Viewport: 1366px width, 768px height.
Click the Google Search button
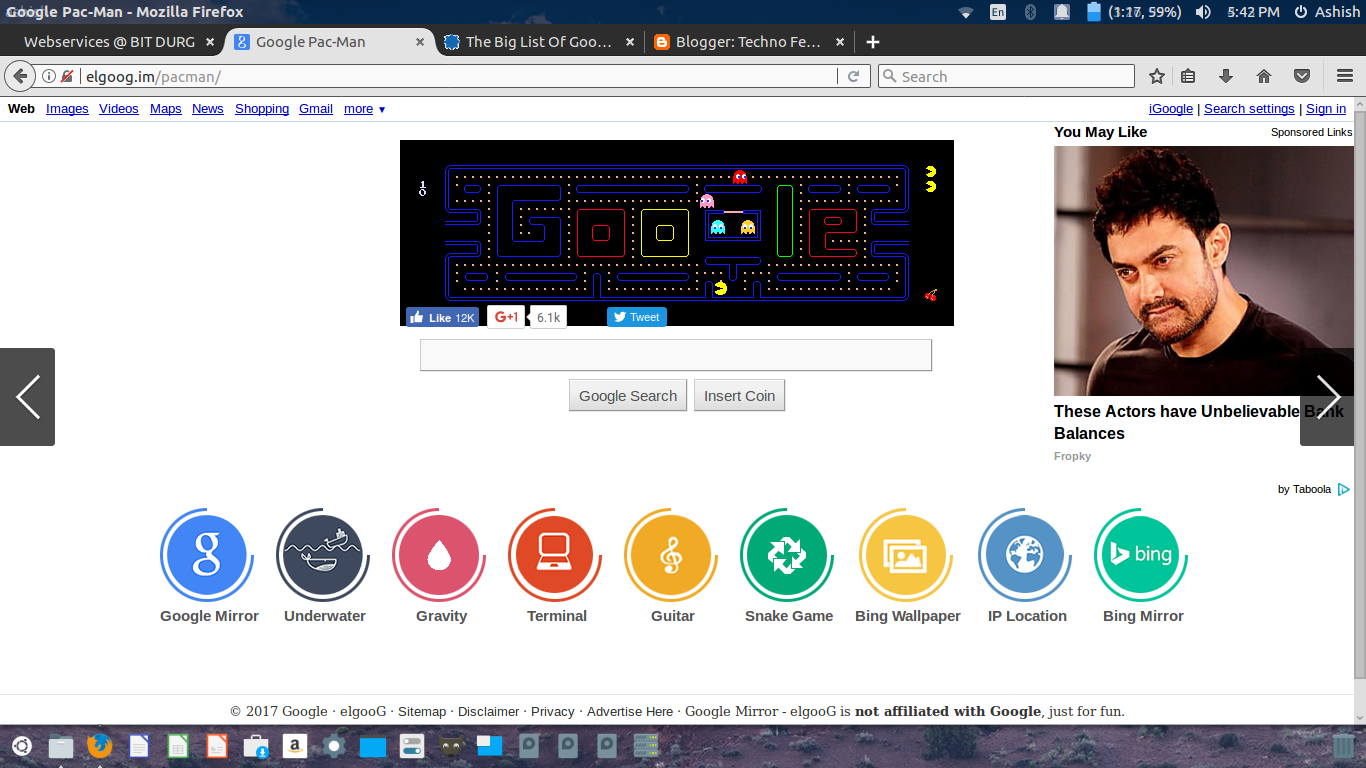628,395
